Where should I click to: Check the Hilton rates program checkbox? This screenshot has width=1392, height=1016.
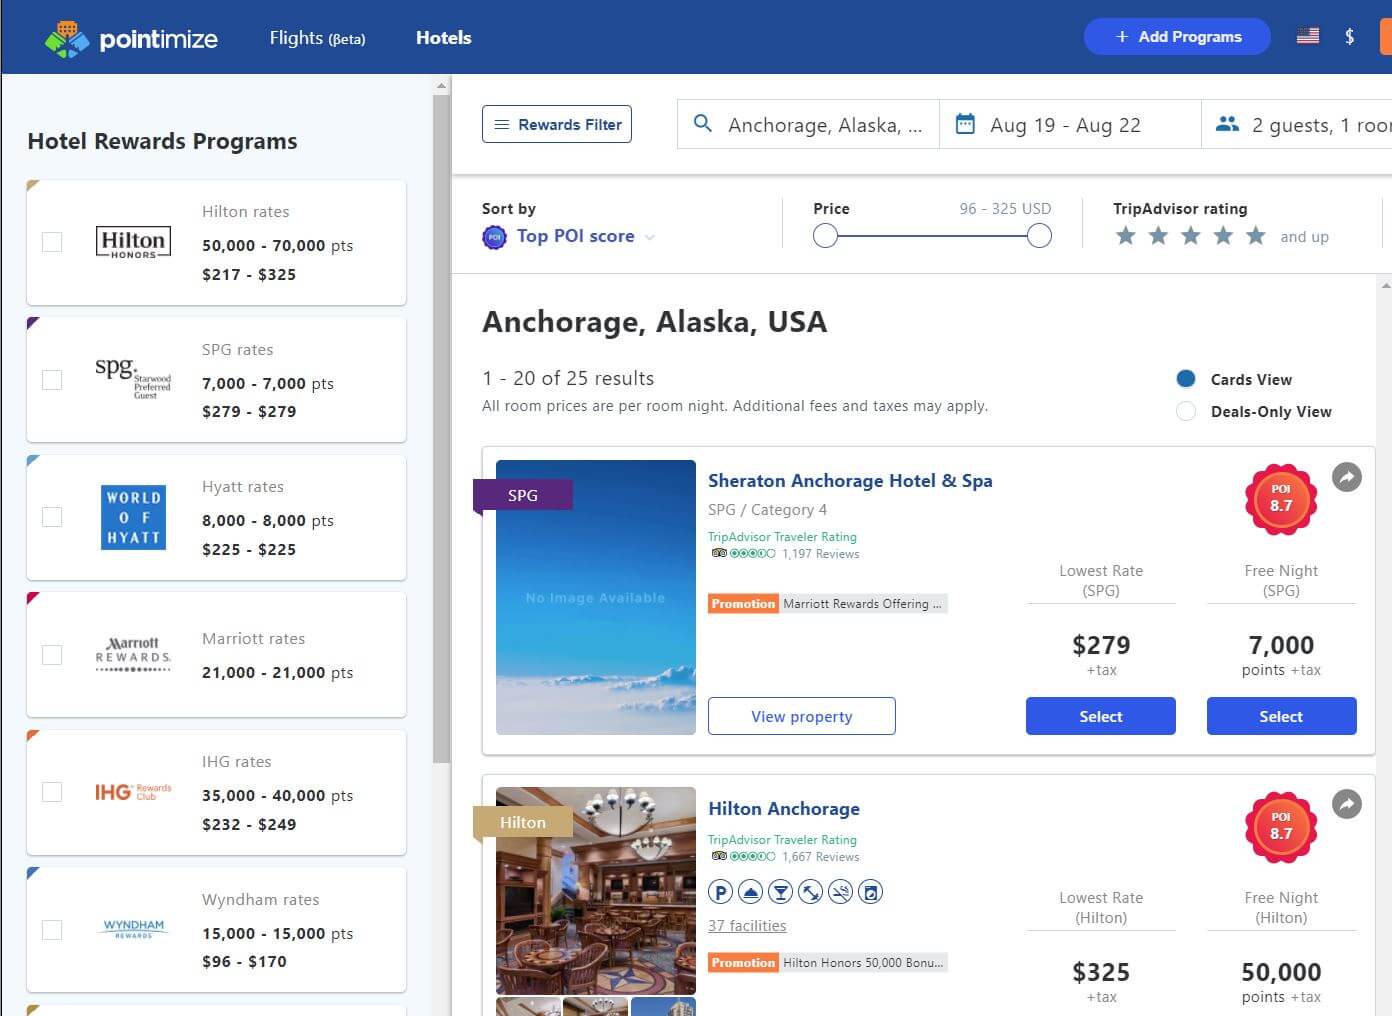pyautogui.click(x=52, y=242)
